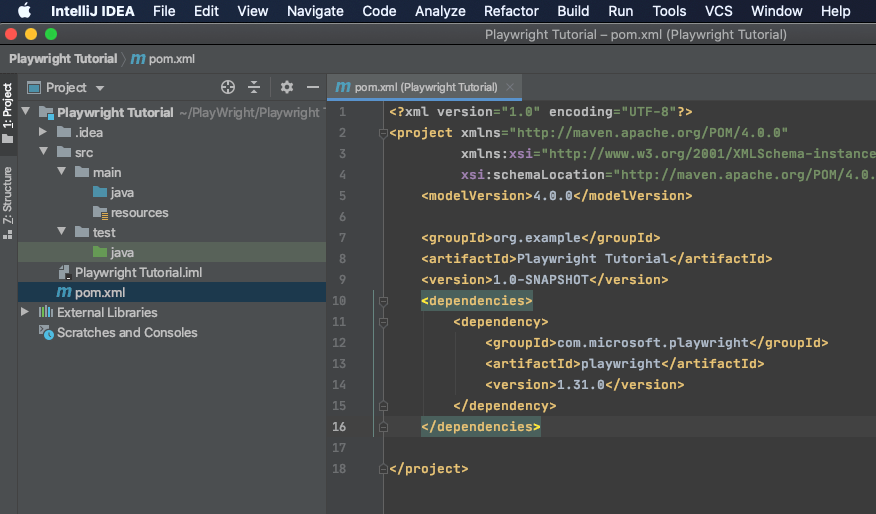Expand External Libraries node
This screenshot has height=514, width=876.
point(25,312)
